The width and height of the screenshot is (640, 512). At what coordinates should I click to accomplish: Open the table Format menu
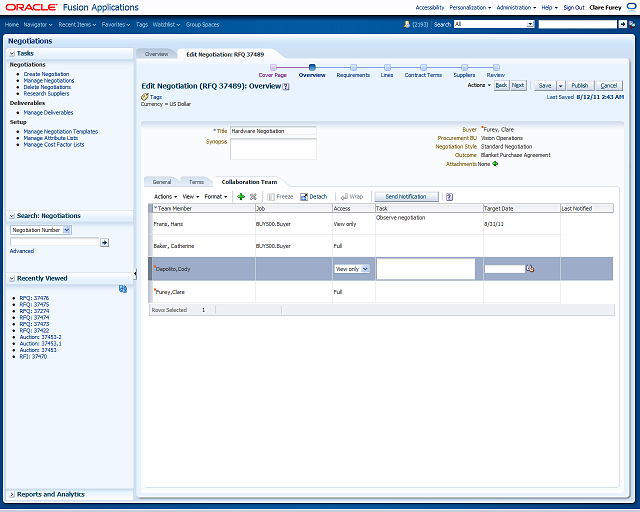216,197
